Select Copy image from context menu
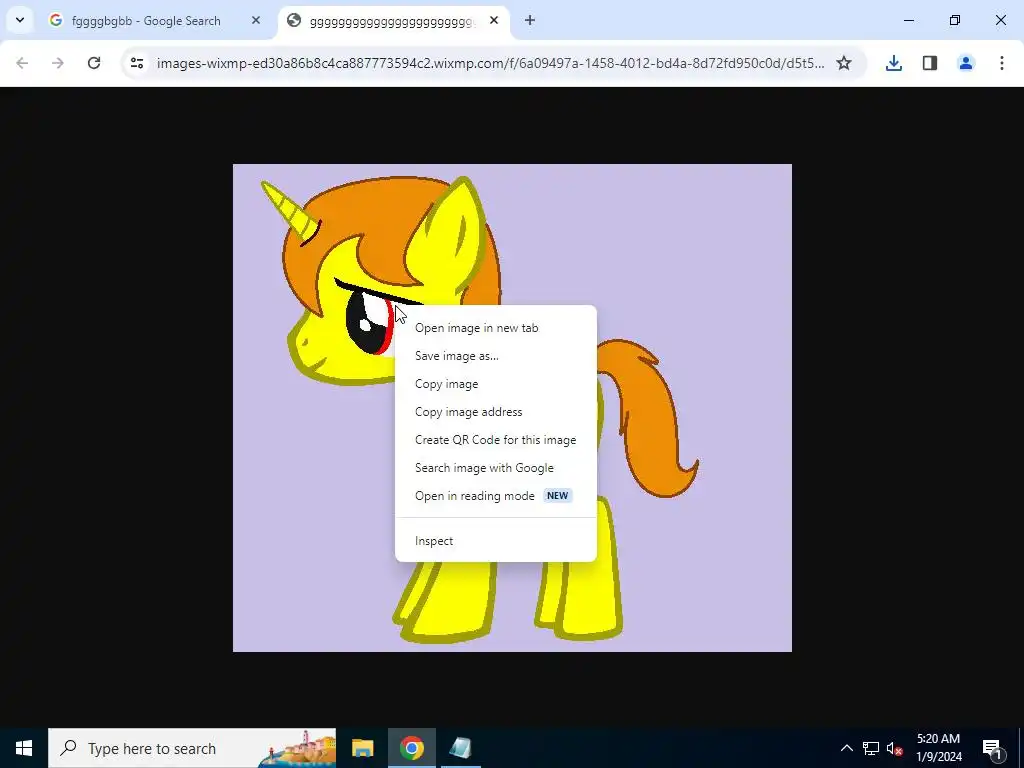This screenshot has height=768, width=1024. 496,384
